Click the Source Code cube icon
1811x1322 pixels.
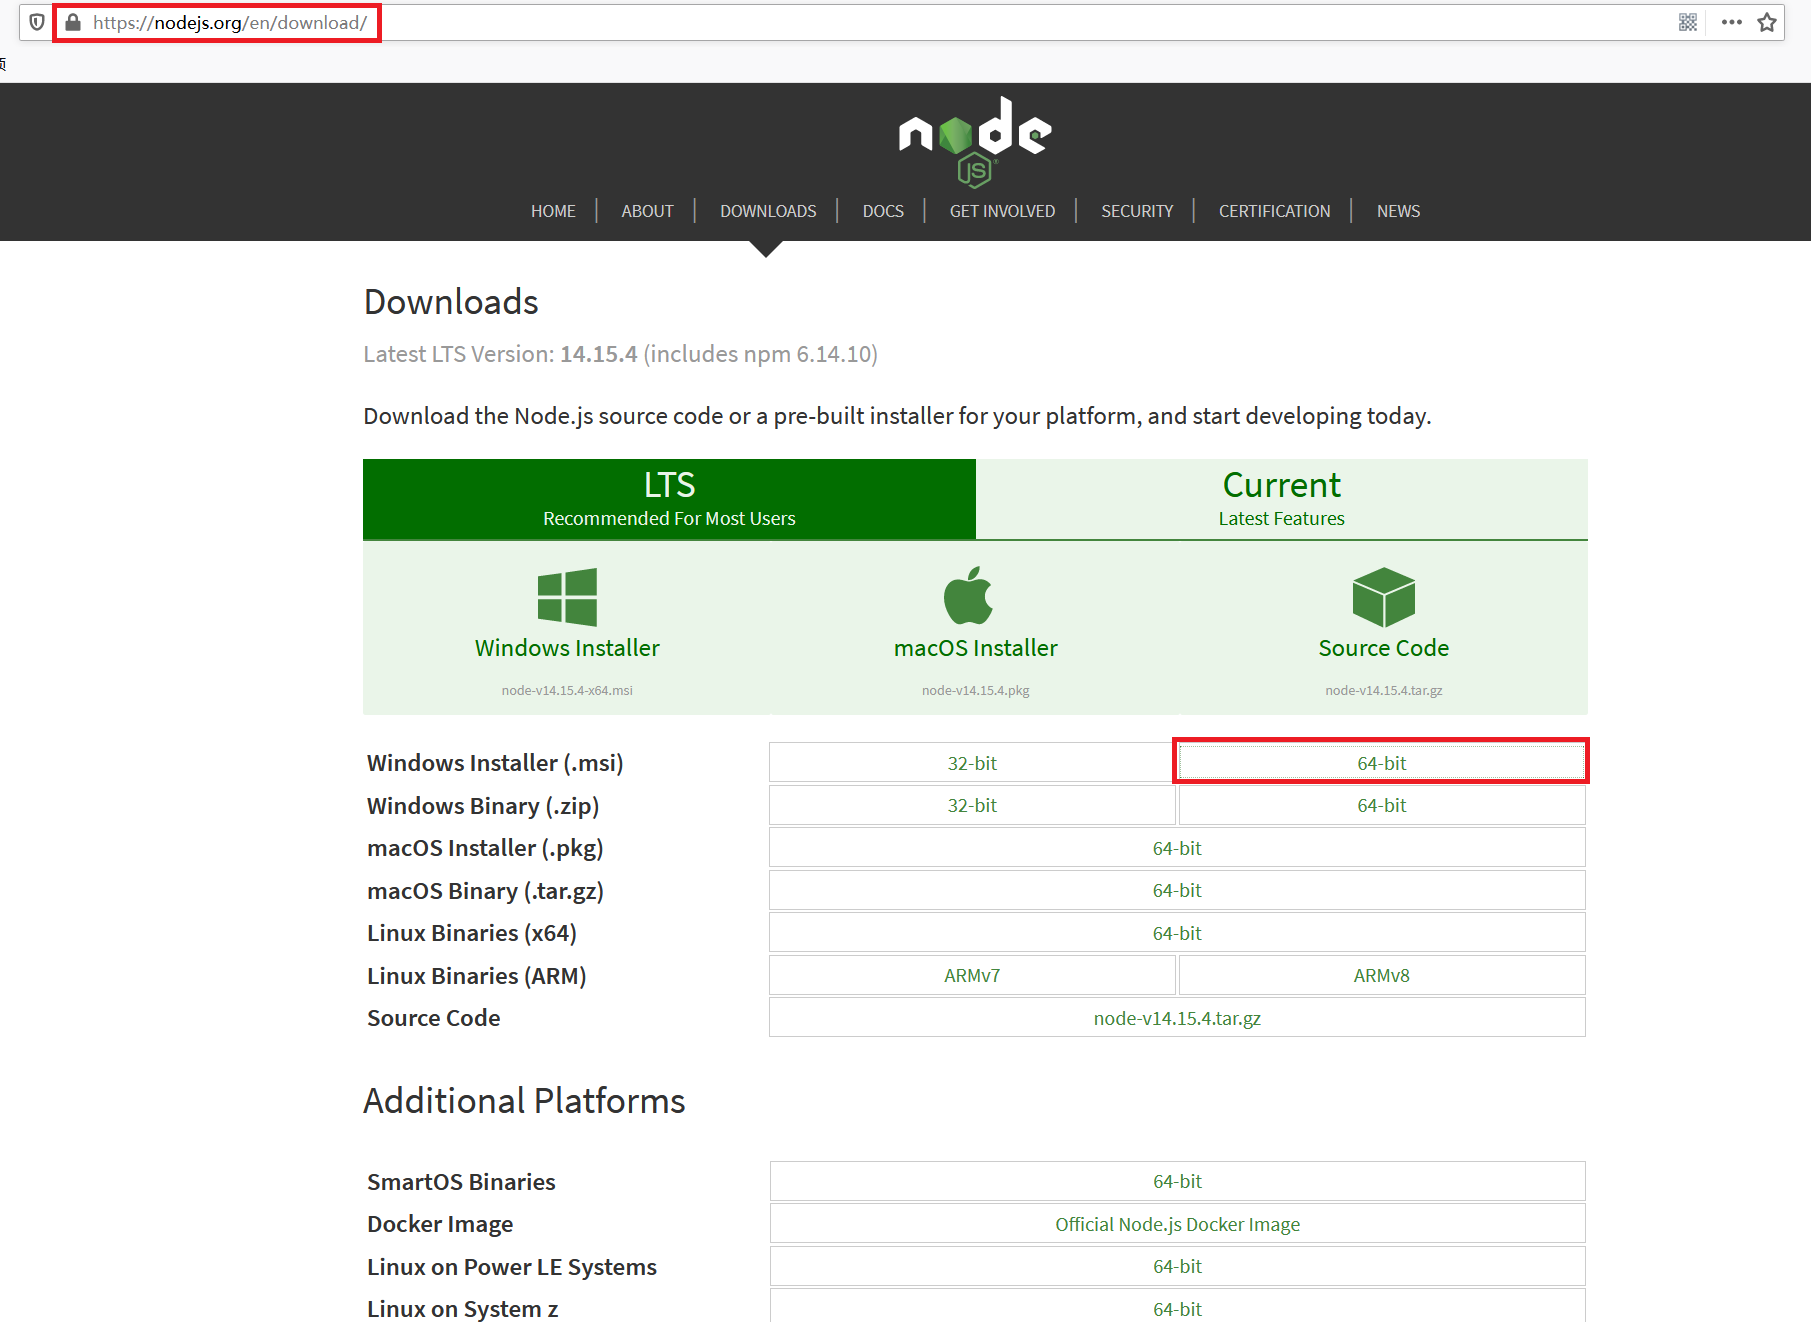[x=1384, y=597]
